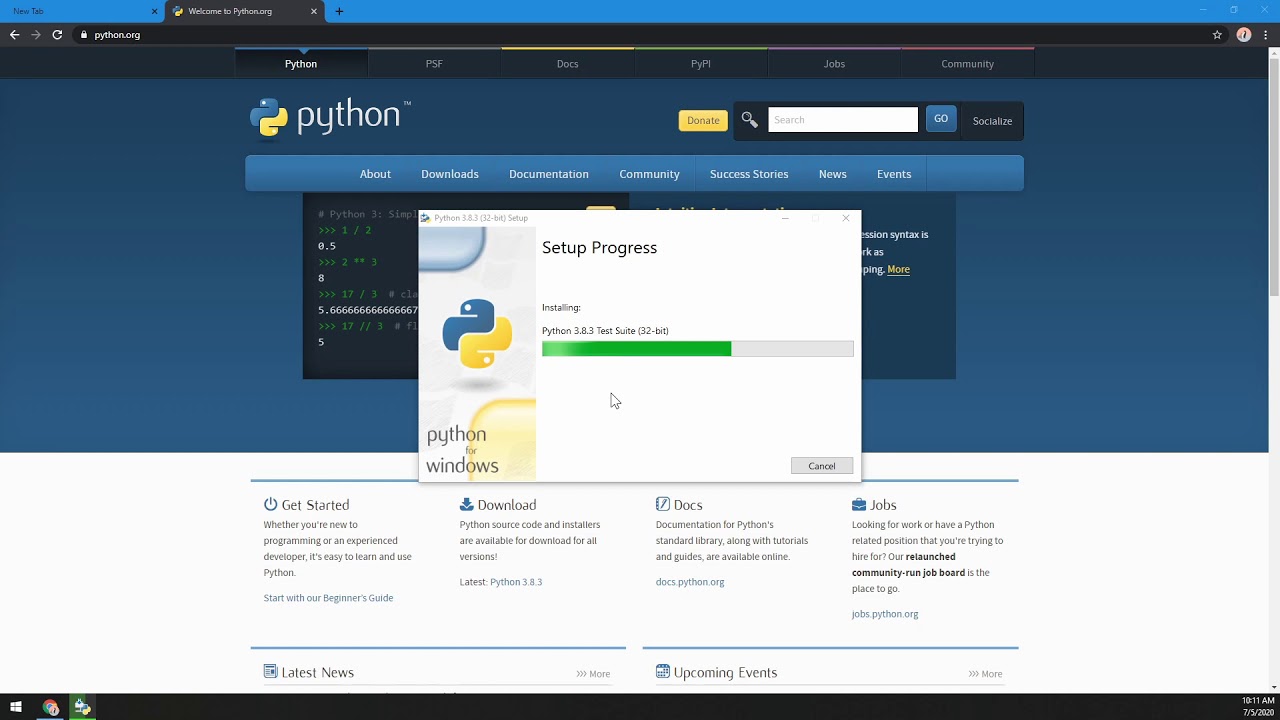Click the Chrome forward arrow
Viewport: 1280px width, 720px height.
tap(36, 34)
